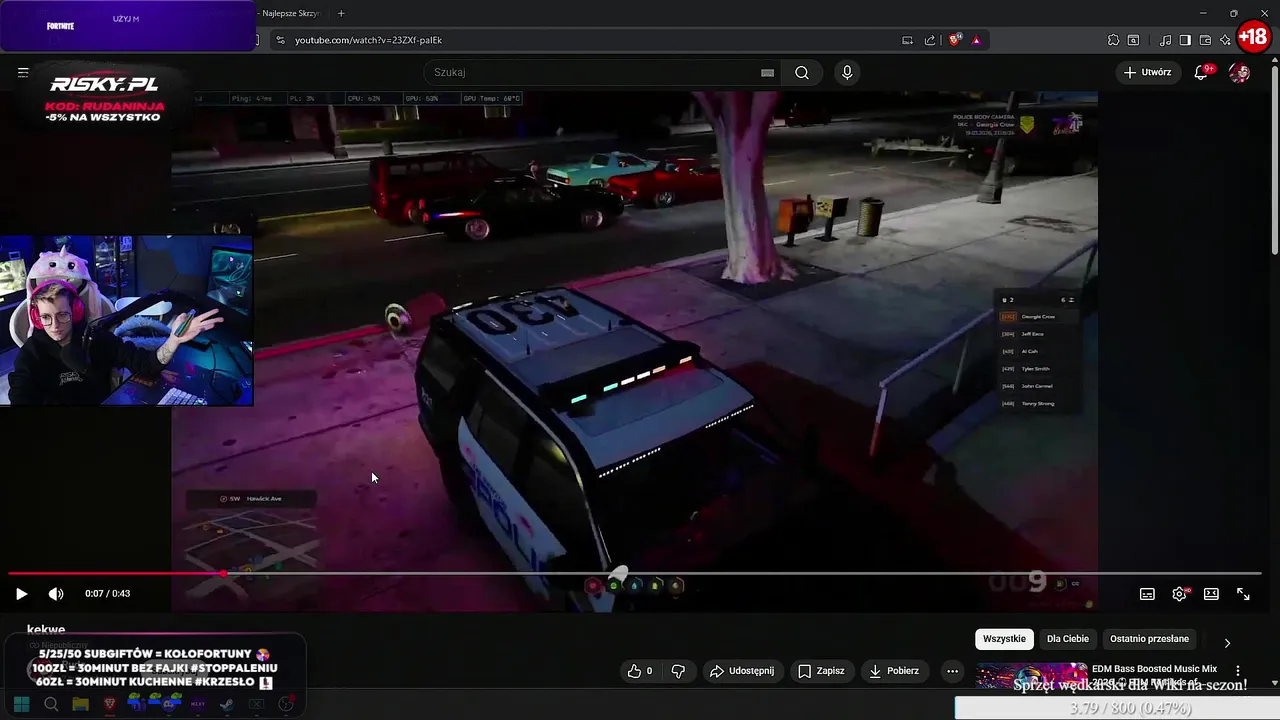Open the YouTube hamburger guide menu

[22, 72]
